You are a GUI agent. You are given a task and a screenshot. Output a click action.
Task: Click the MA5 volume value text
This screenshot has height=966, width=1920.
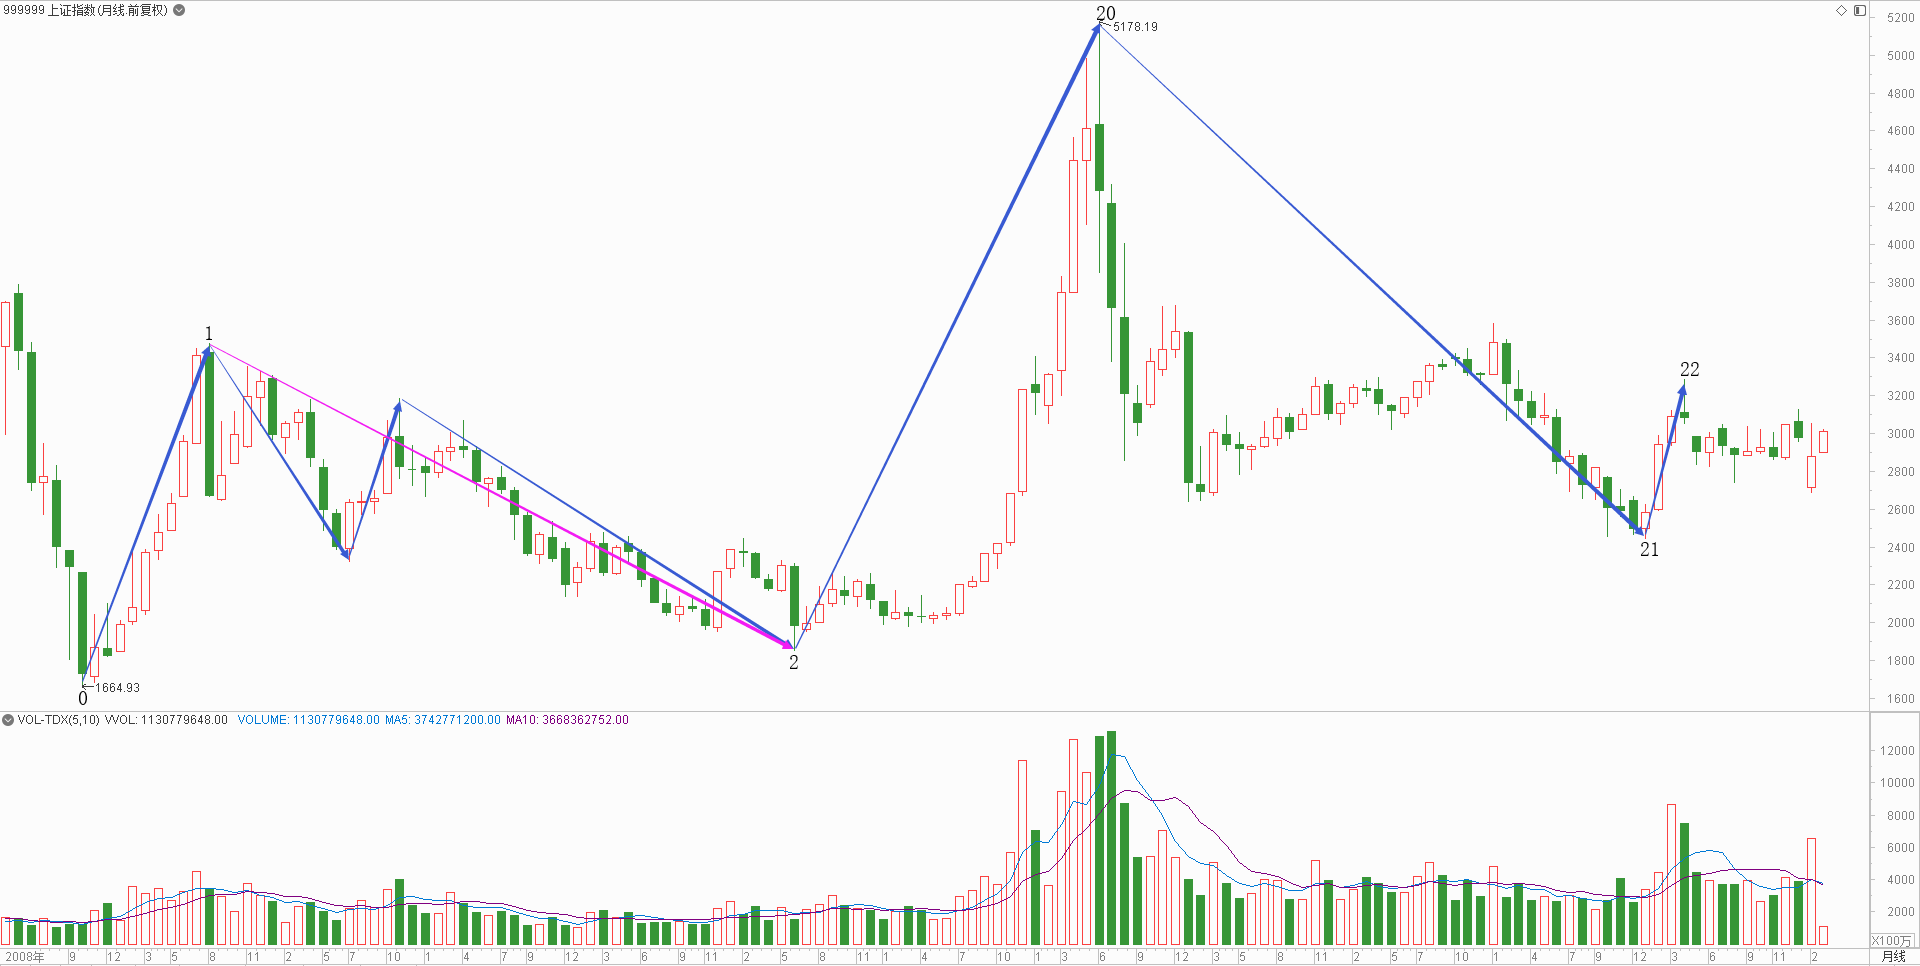(x=442, y=720)
